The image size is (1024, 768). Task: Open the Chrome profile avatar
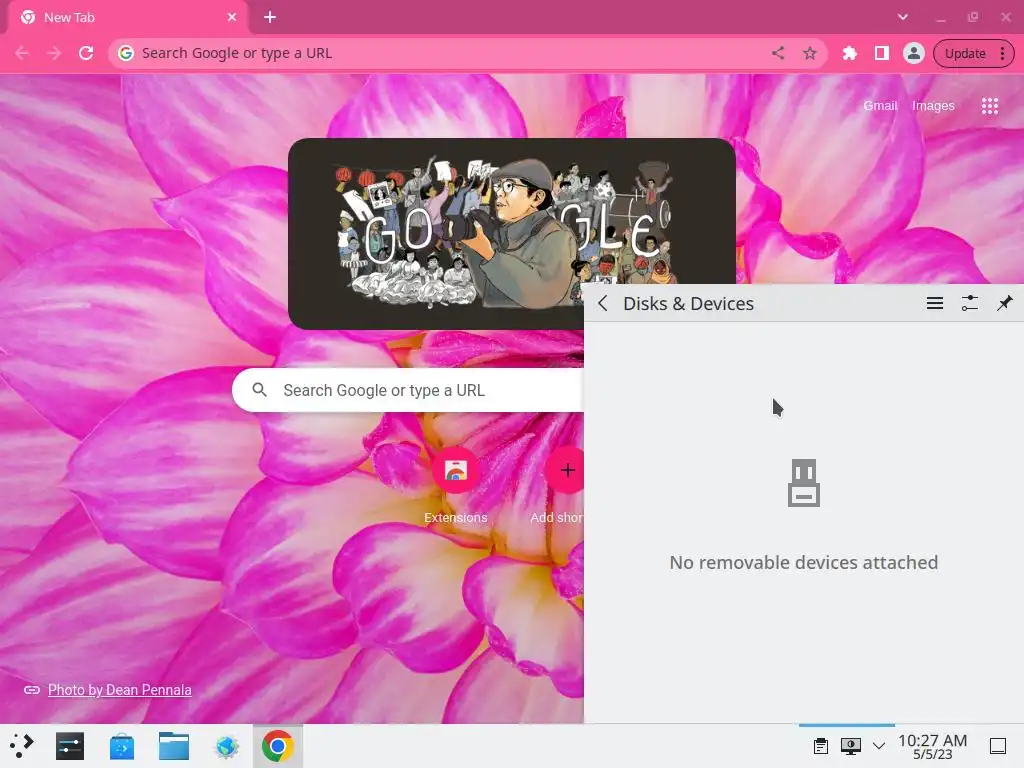[x=914, y=53]
